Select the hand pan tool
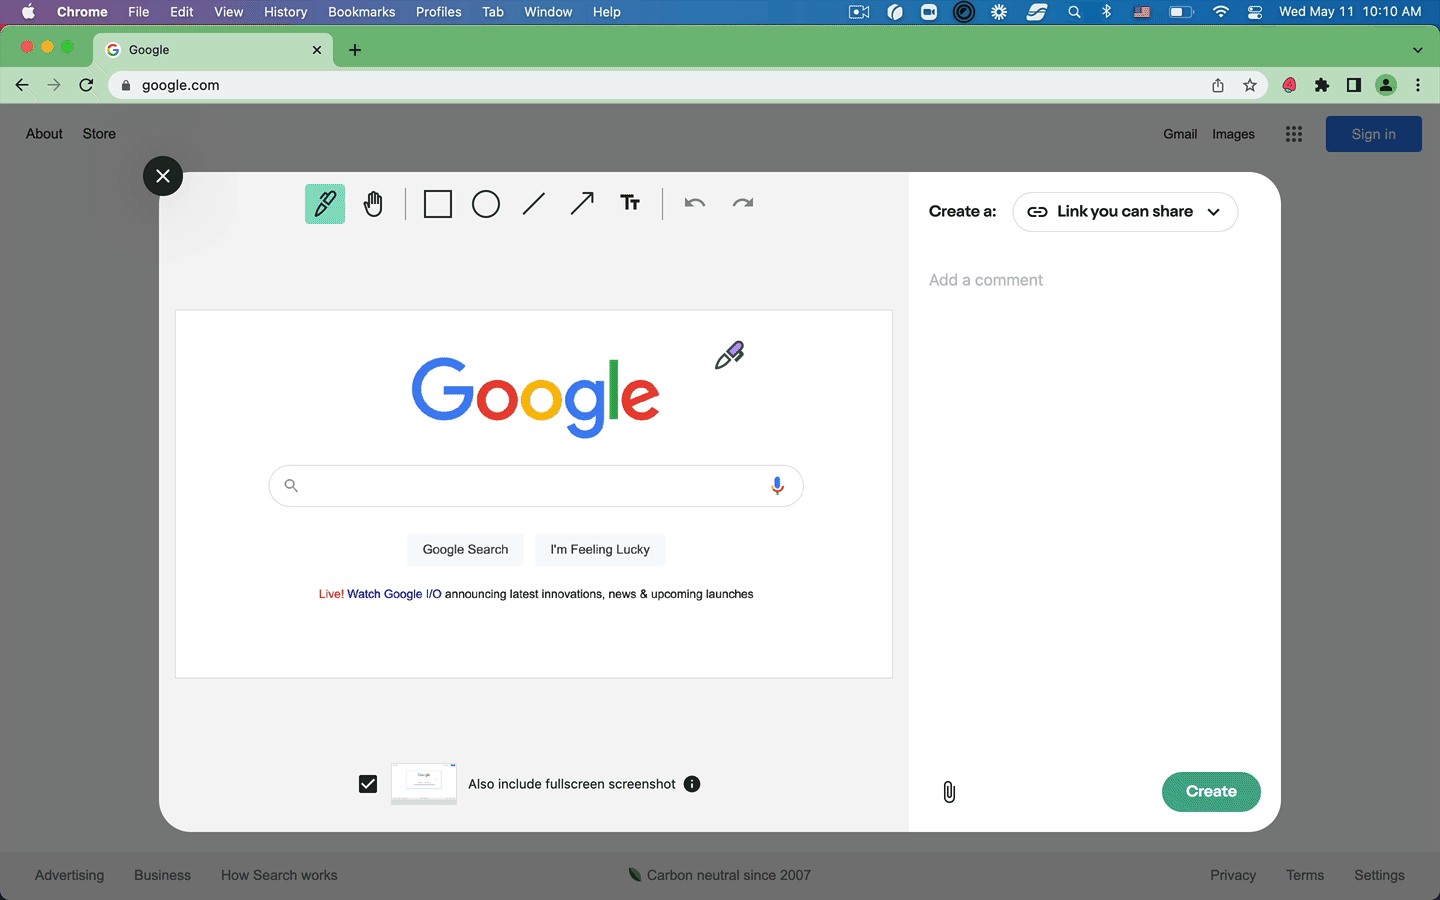Viewport: 1440px width, 900px height. [x=373, y=203]
